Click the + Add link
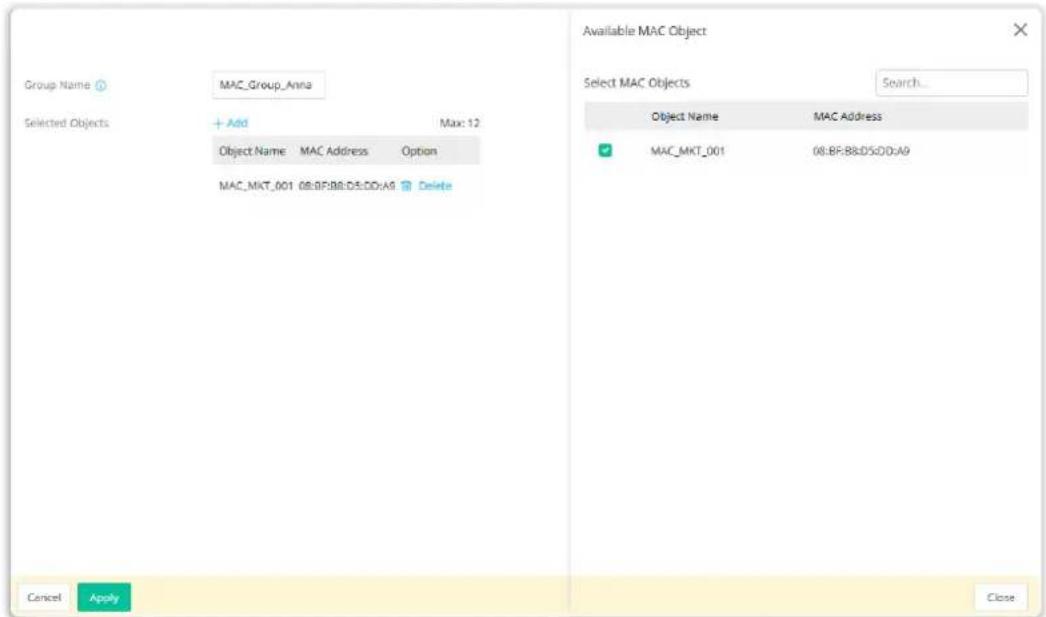The image size is (1046, 617). tap(231, 123)
